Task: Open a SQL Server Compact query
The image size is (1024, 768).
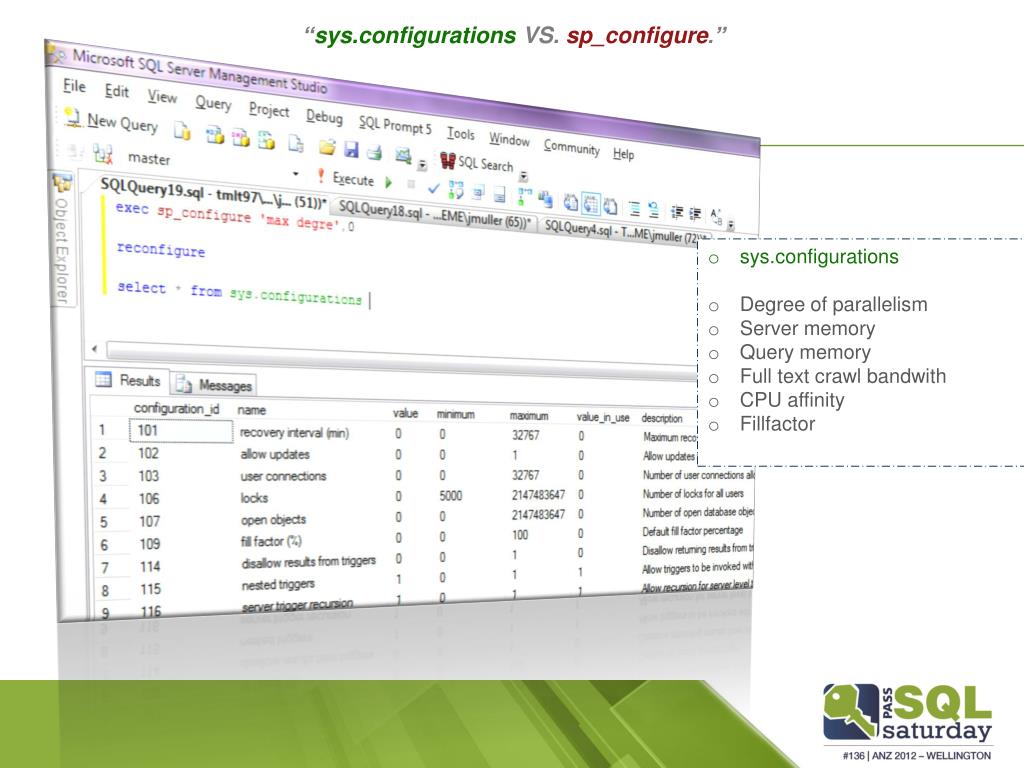Action: 296,143
